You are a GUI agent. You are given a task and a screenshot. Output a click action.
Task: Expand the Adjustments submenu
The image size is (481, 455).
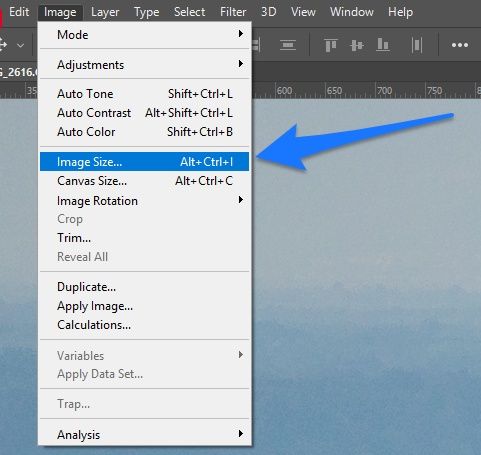pyautogui.click(x=144, y=65)
